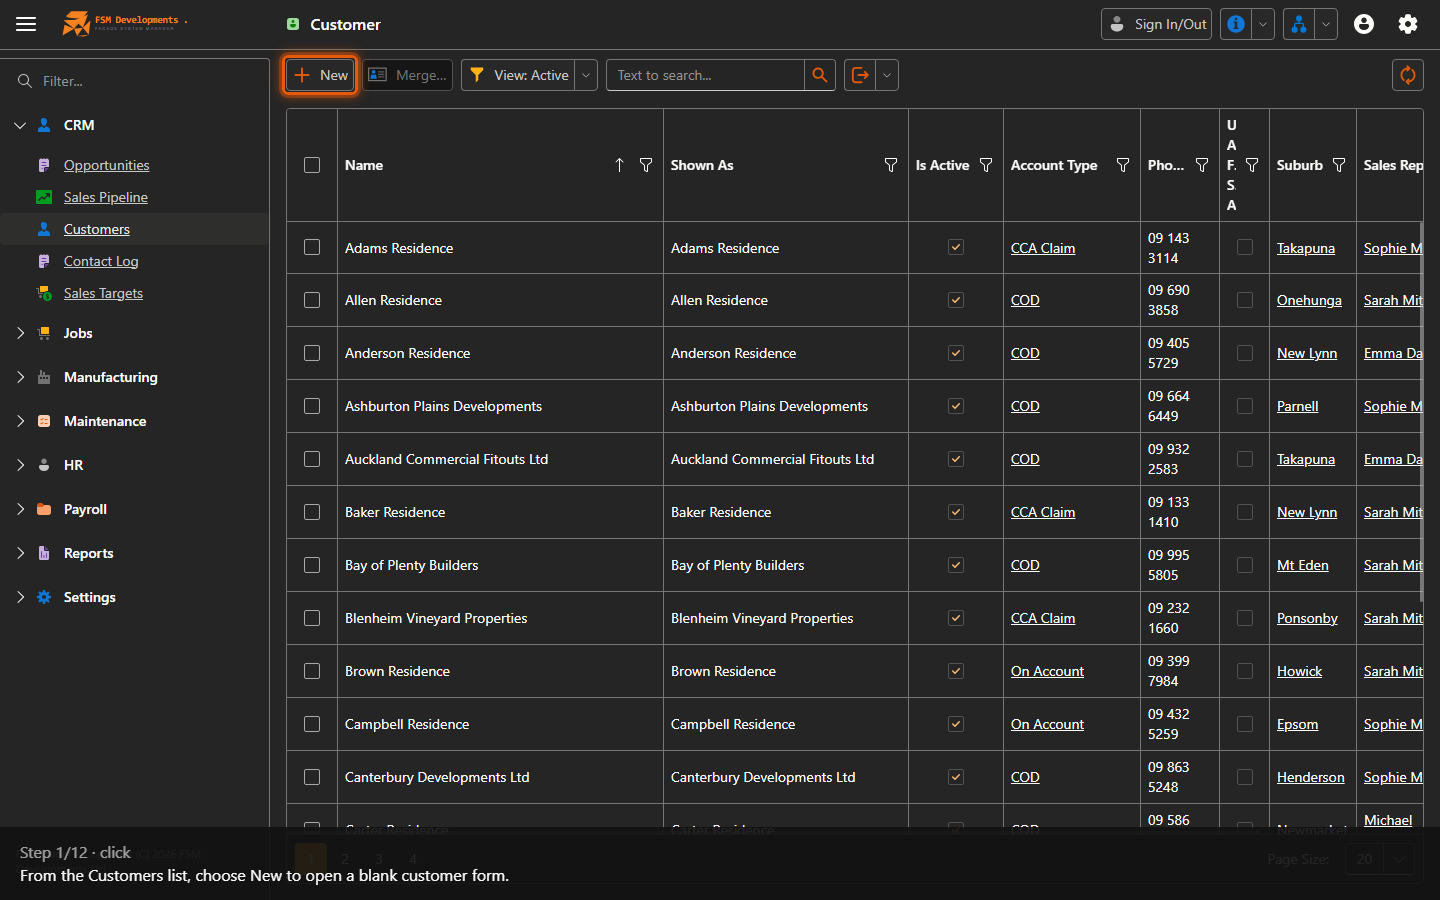Image resolution: width=1440 pixels, height=900 pixels.
Task: Open the hamburger navigation menu
Action: [26, 24]
